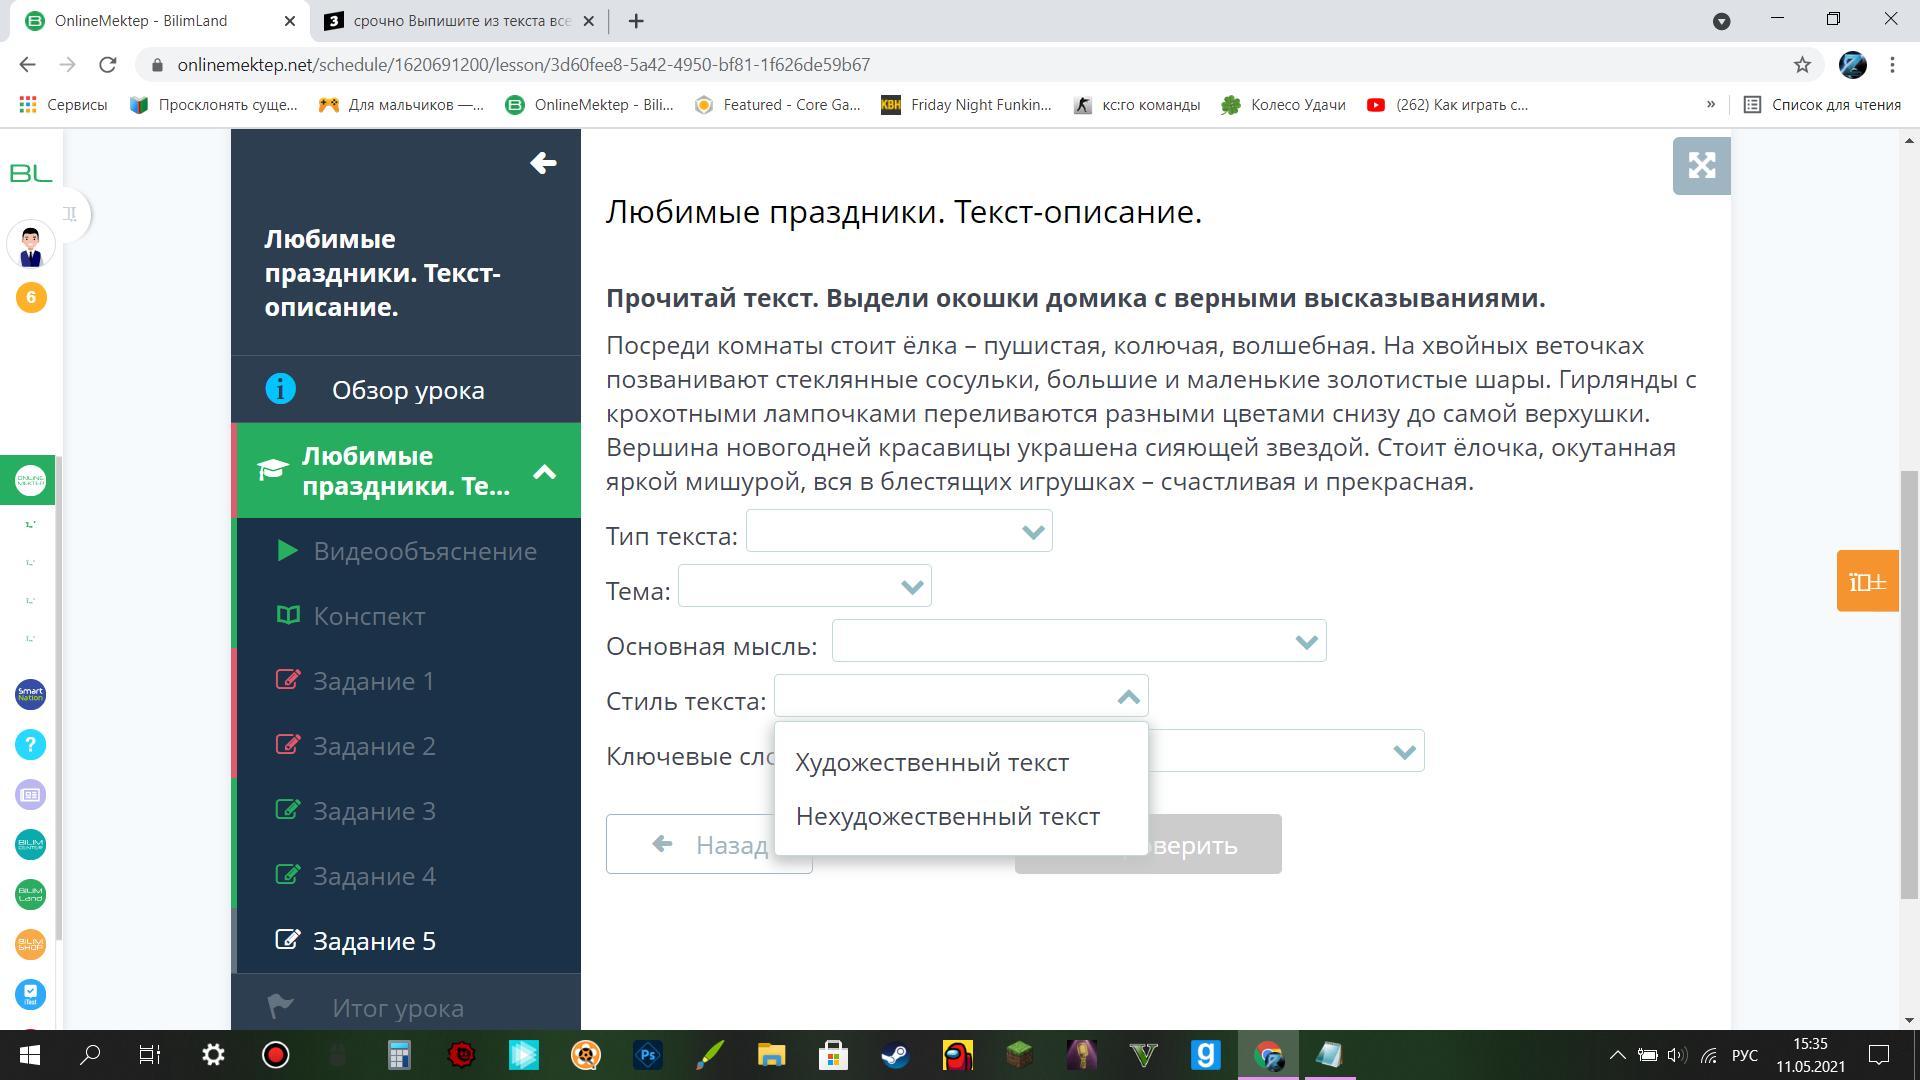Go to Задание 3 in sidebar

374,811
